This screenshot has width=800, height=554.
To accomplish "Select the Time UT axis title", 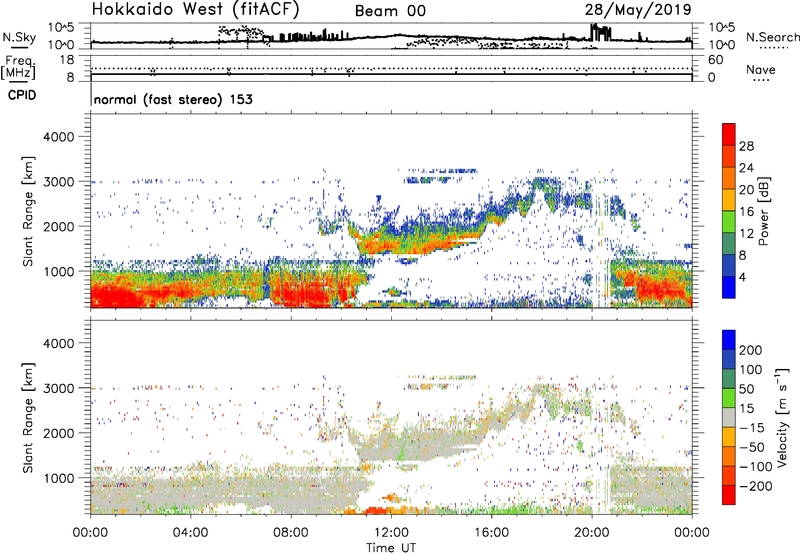I will point(391,547).
